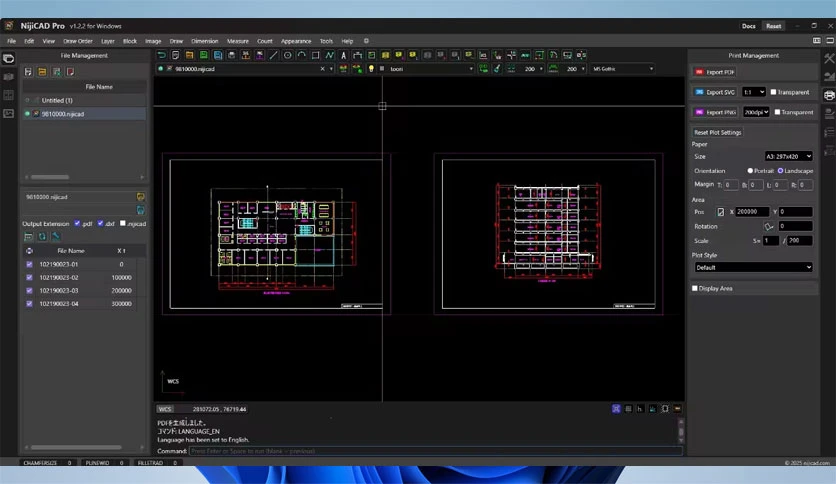Click the 102190023-04 file name
This screenshot has height=484, width=836.
point(59,304)
